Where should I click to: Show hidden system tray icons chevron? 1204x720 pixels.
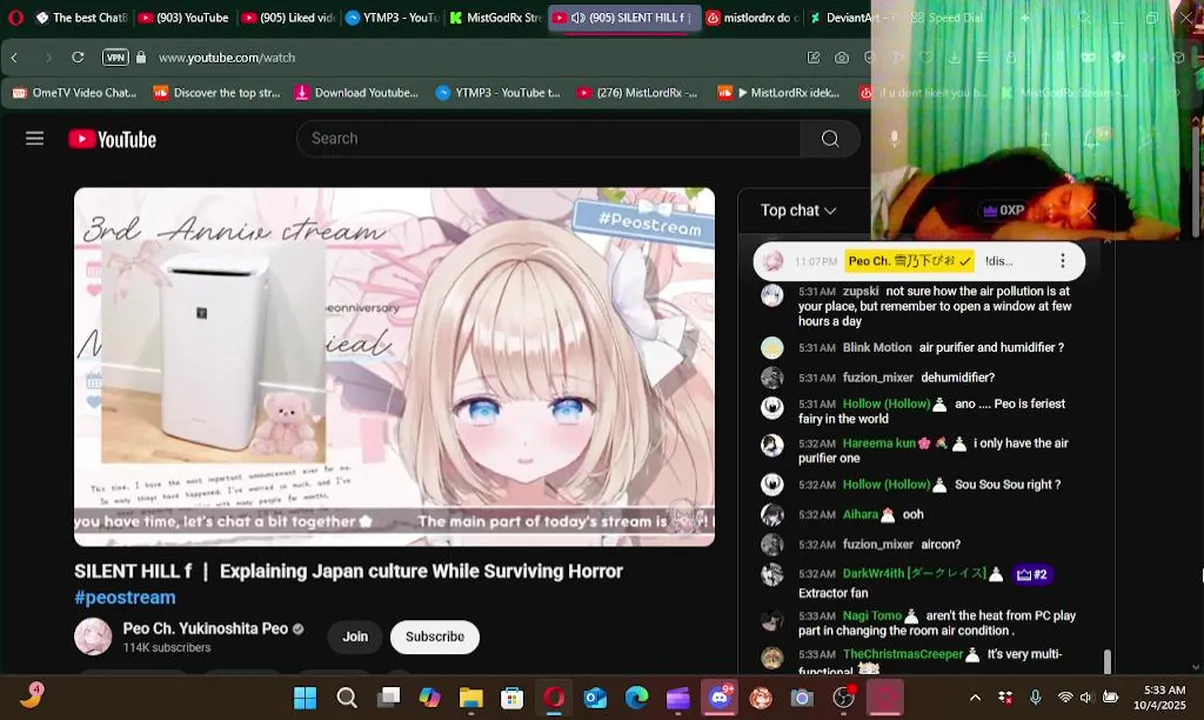[x=975, y=697]
